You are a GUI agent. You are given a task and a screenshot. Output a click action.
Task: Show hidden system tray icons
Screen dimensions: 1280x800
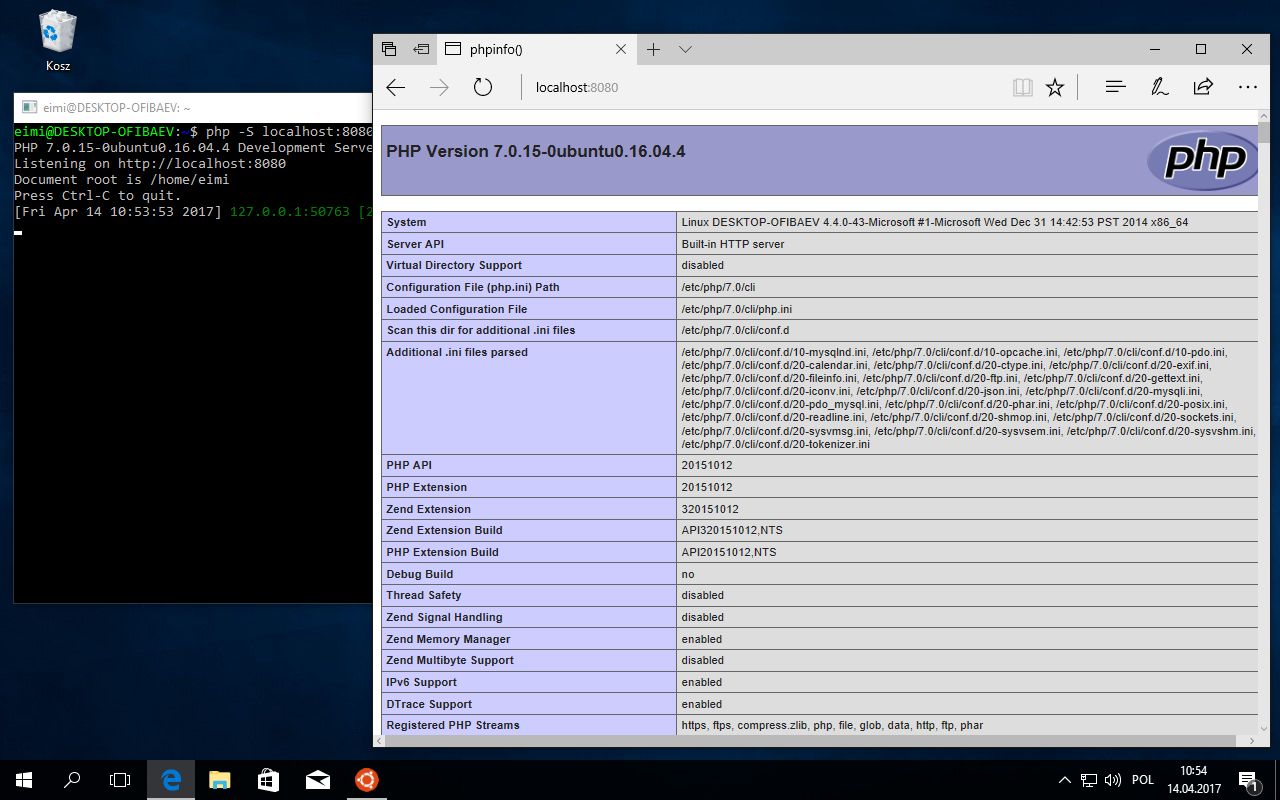click(x=1063, y=780)
